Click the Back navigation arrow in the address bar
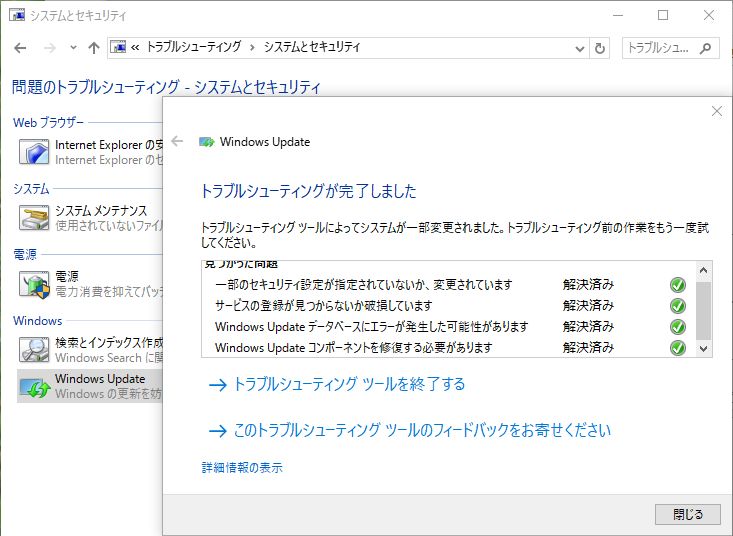 (20, 48)
